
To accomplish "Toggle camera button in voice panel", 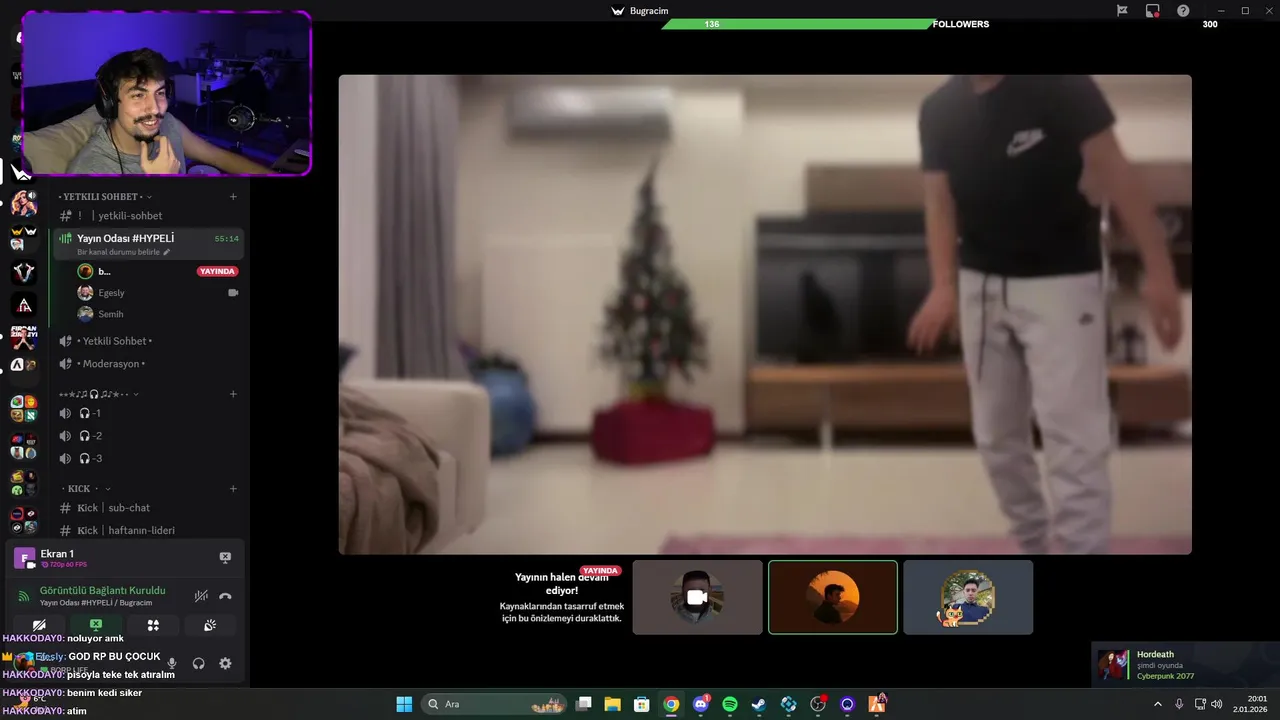I will coord(39,625).
